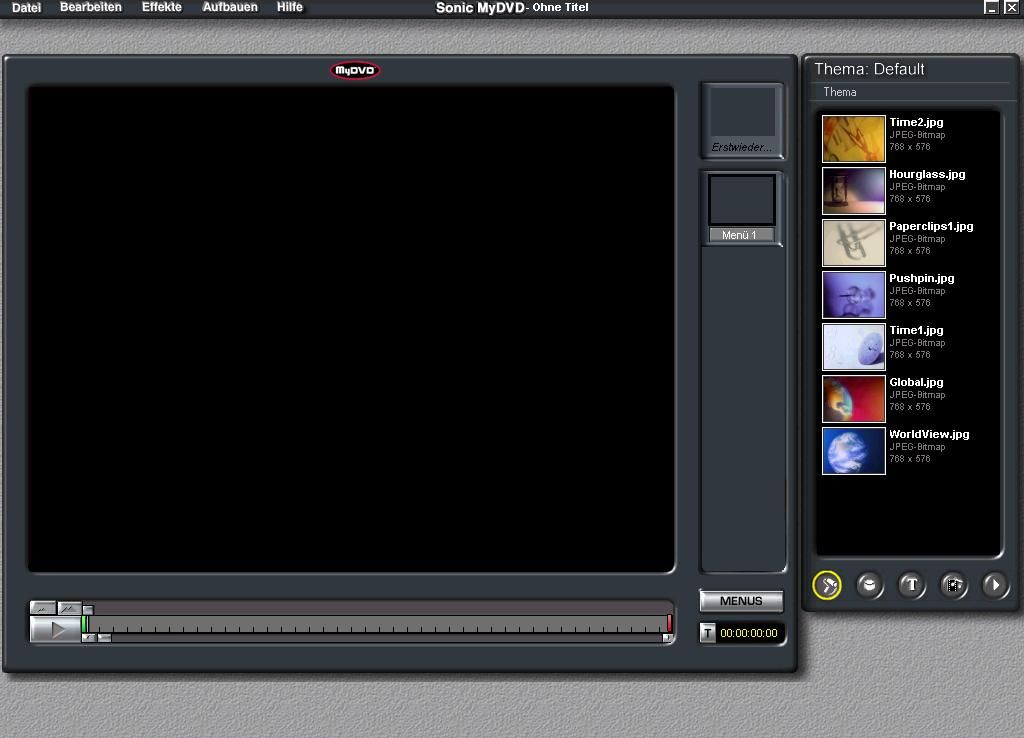Open the Hilfe menu
This screenshot has width=1024, height=738.
(x=289, y=7)
